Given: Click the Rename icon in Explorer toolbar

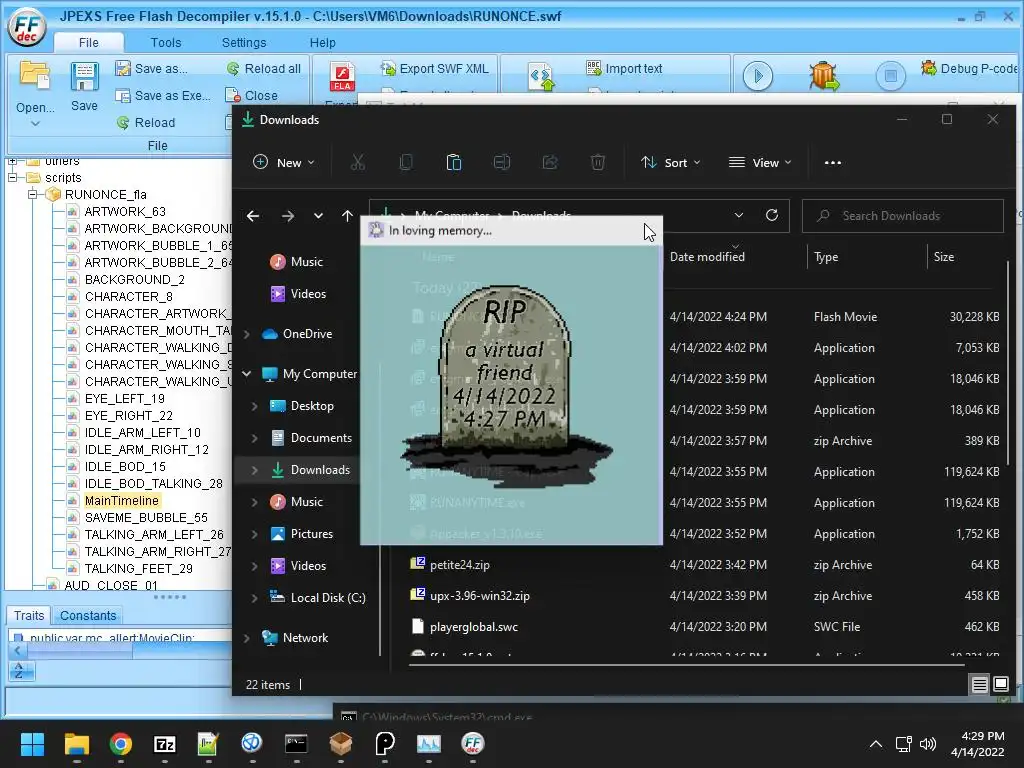Looking at the screenshot, I should [502, 163].
